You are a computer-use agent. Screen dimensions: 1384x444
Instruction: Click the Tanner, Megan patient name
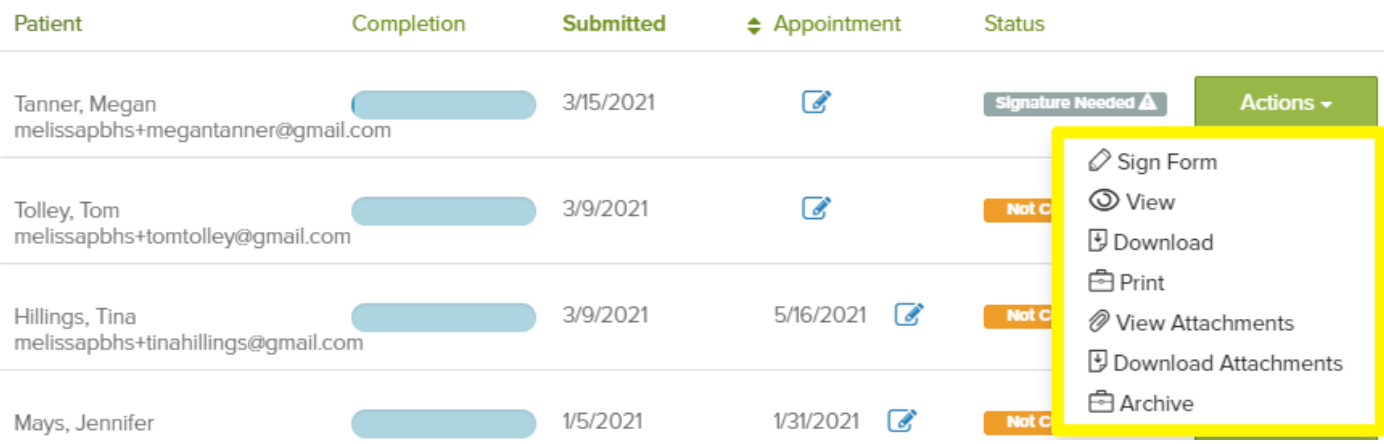pos(85,104)
